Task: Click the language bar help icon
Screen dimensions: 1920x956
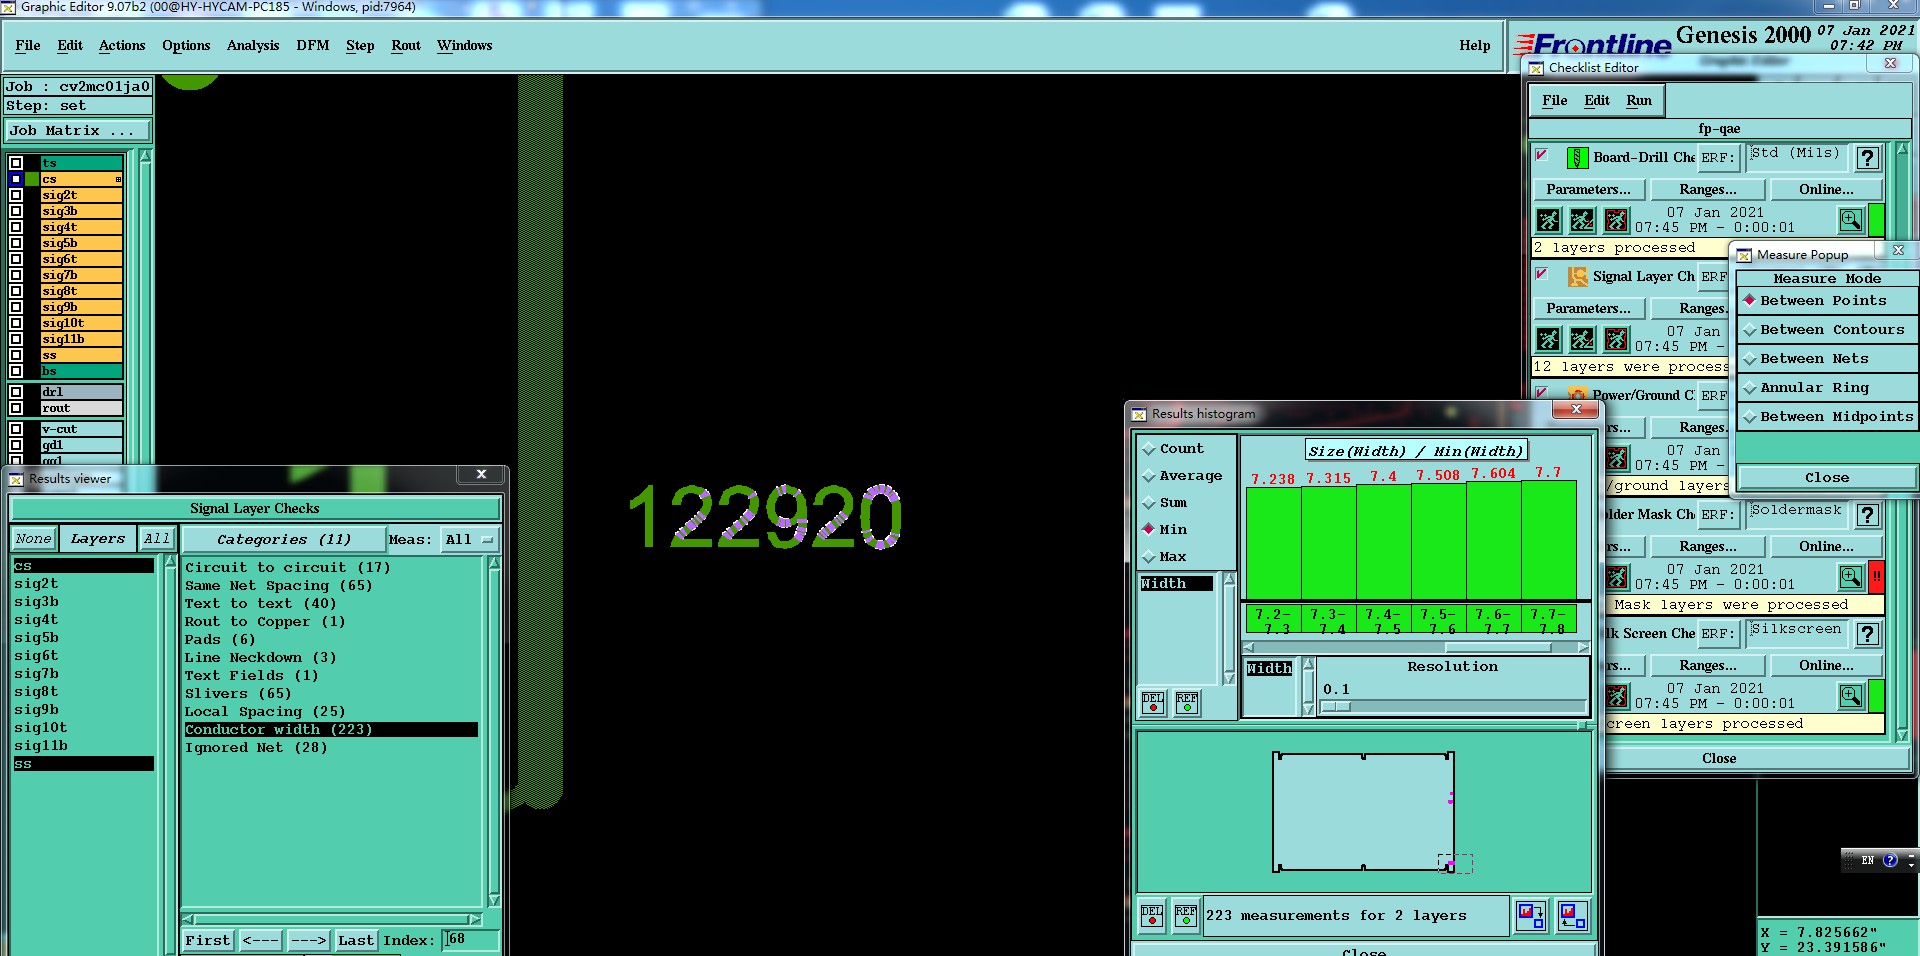Action: tap(1890, 860)
